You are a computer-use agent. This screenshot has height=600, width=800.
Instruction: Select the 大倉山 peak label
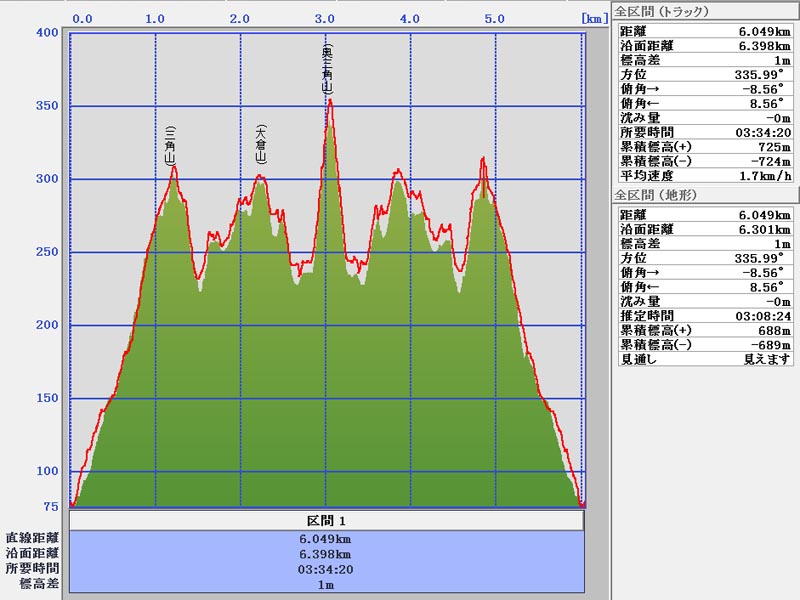(260, 144)
